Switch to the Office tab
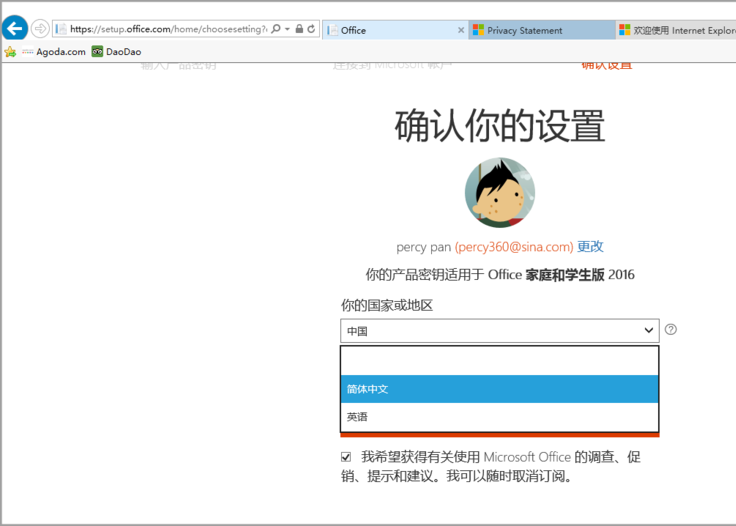736x526 pixels. click(x=394, y=30)
